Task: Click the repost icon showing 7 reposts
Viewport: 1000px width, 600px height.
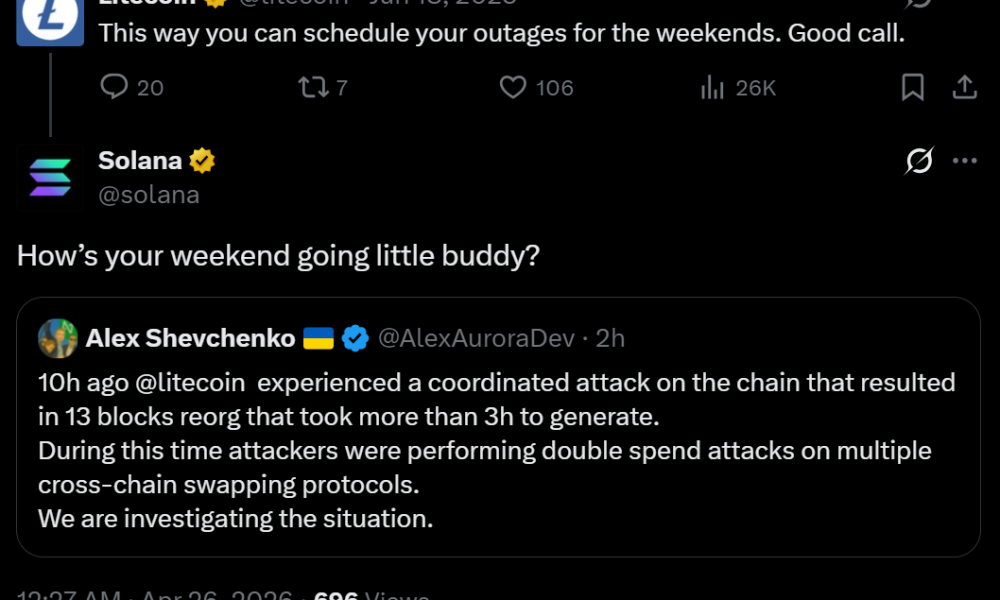Action: pyautogui.click(x=313, y=88)
